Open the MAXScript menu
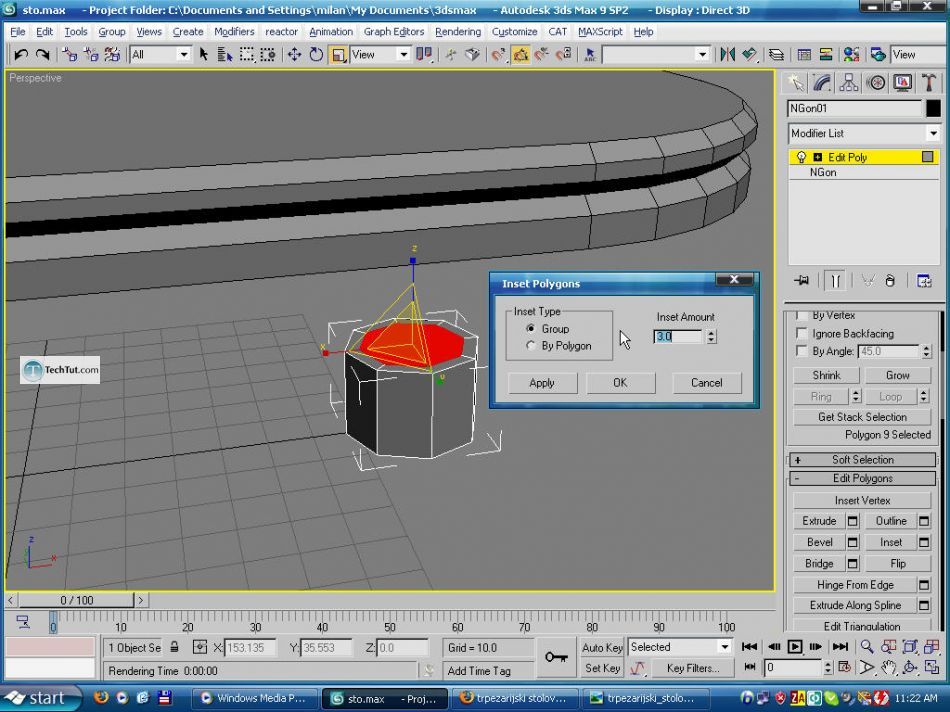Viewport: 950px width, 712px height. pyautogui.click(x=600, y=32)
